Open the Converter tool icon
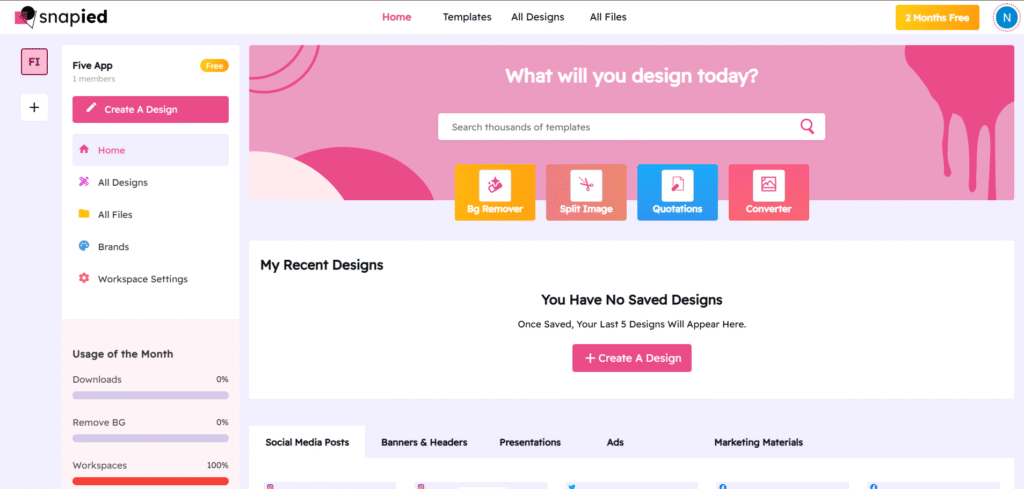Viewport: 1024px width, 489px height. click(768, 185)
